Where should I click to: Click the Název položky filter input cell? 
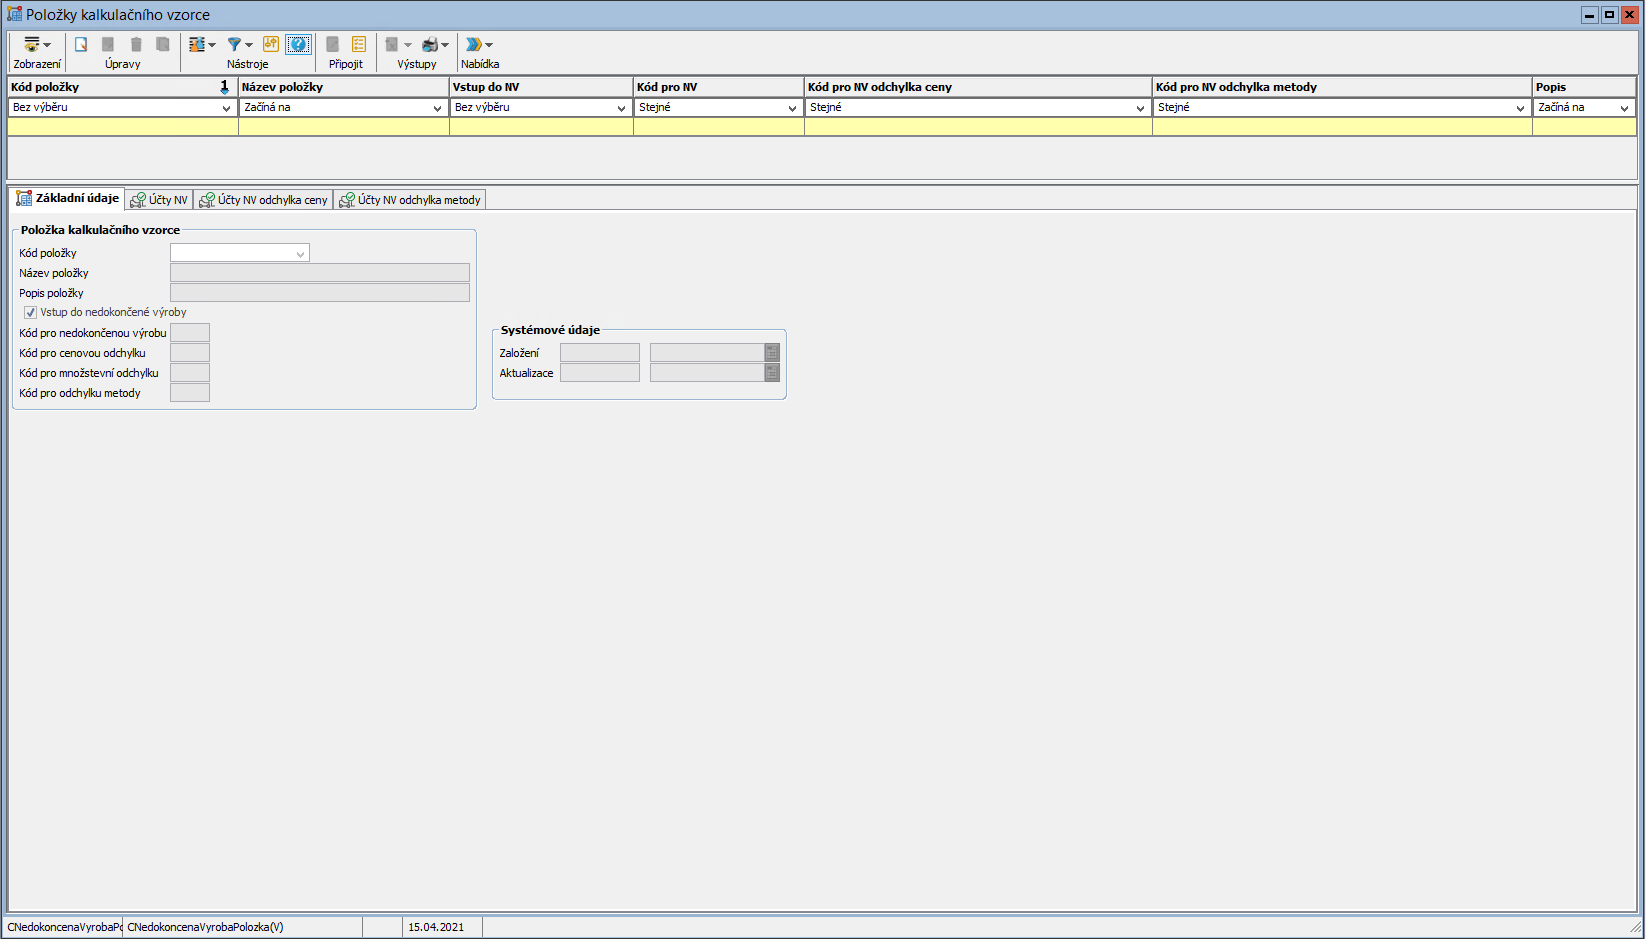(x=343, y=127)
